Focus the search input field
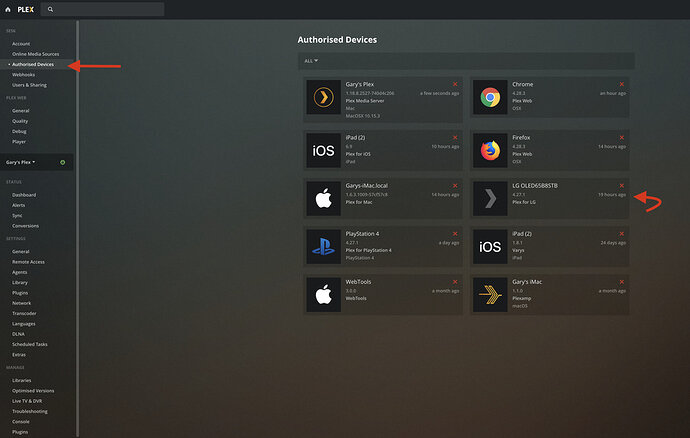690x438 pixels. [x=103, y=9]
